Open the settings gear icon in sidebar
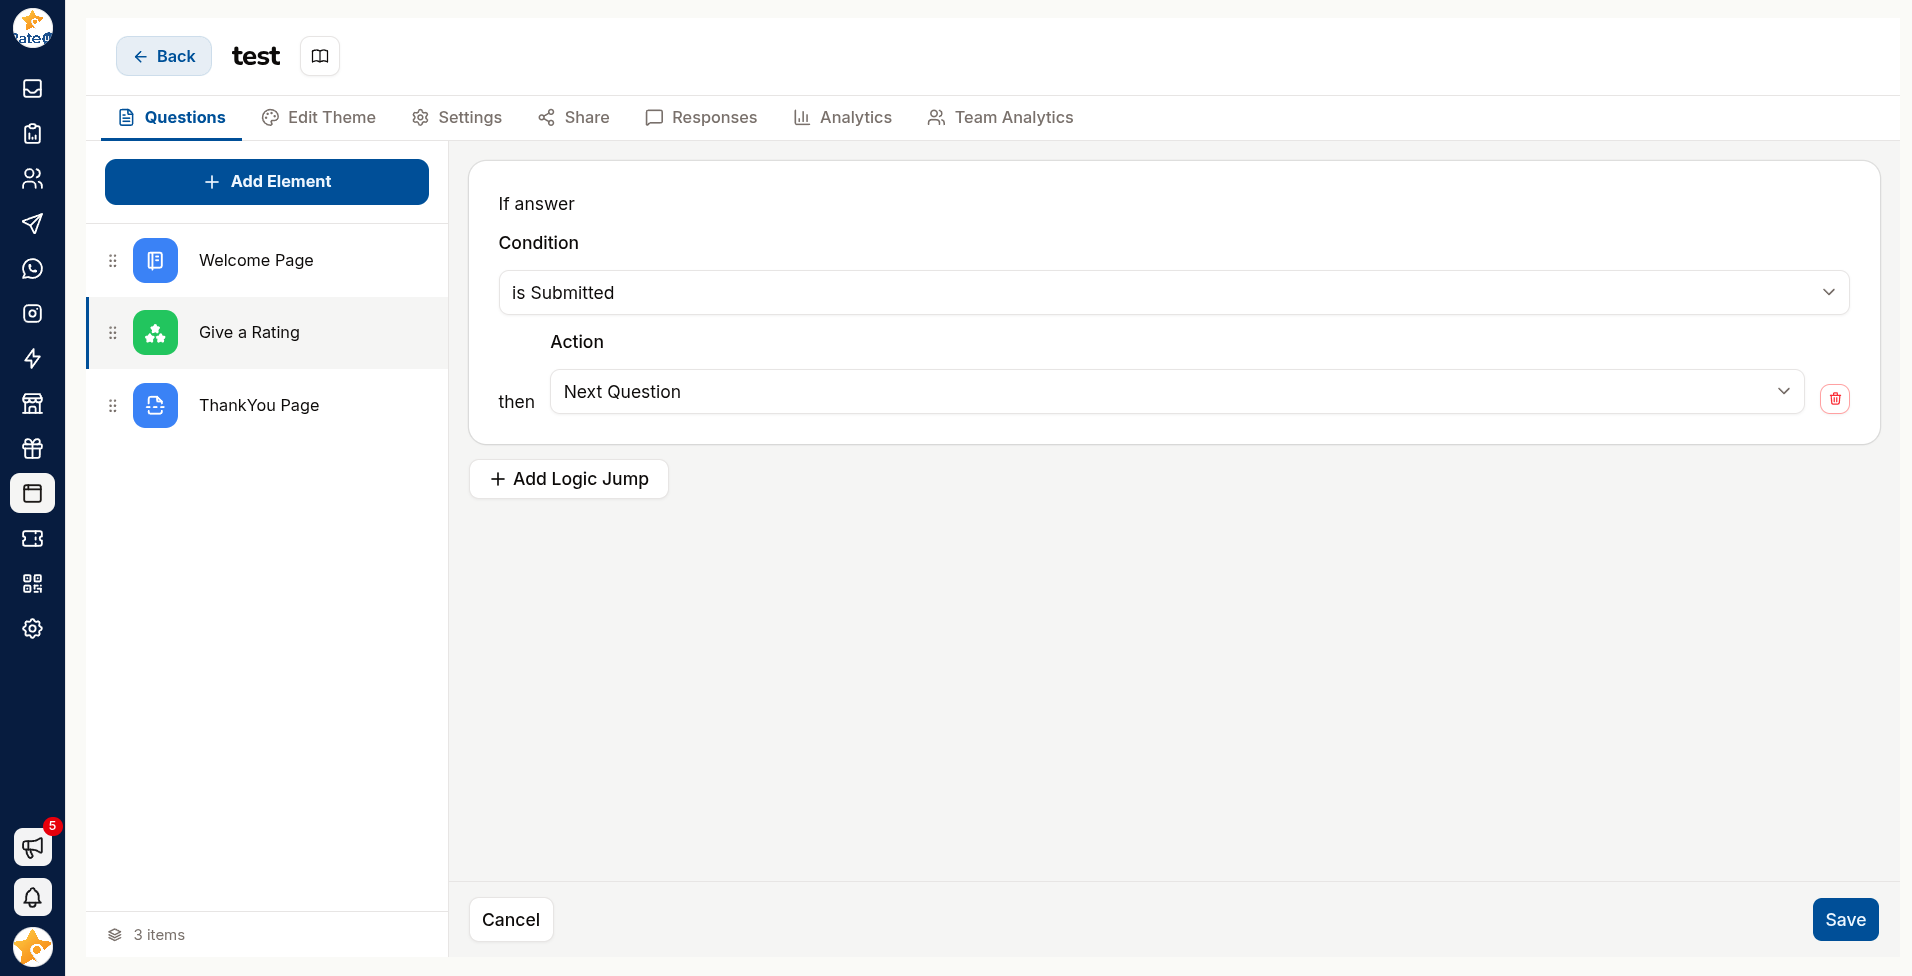The image size is (1912, 976). pyautogui.click(x=32, y=629)
